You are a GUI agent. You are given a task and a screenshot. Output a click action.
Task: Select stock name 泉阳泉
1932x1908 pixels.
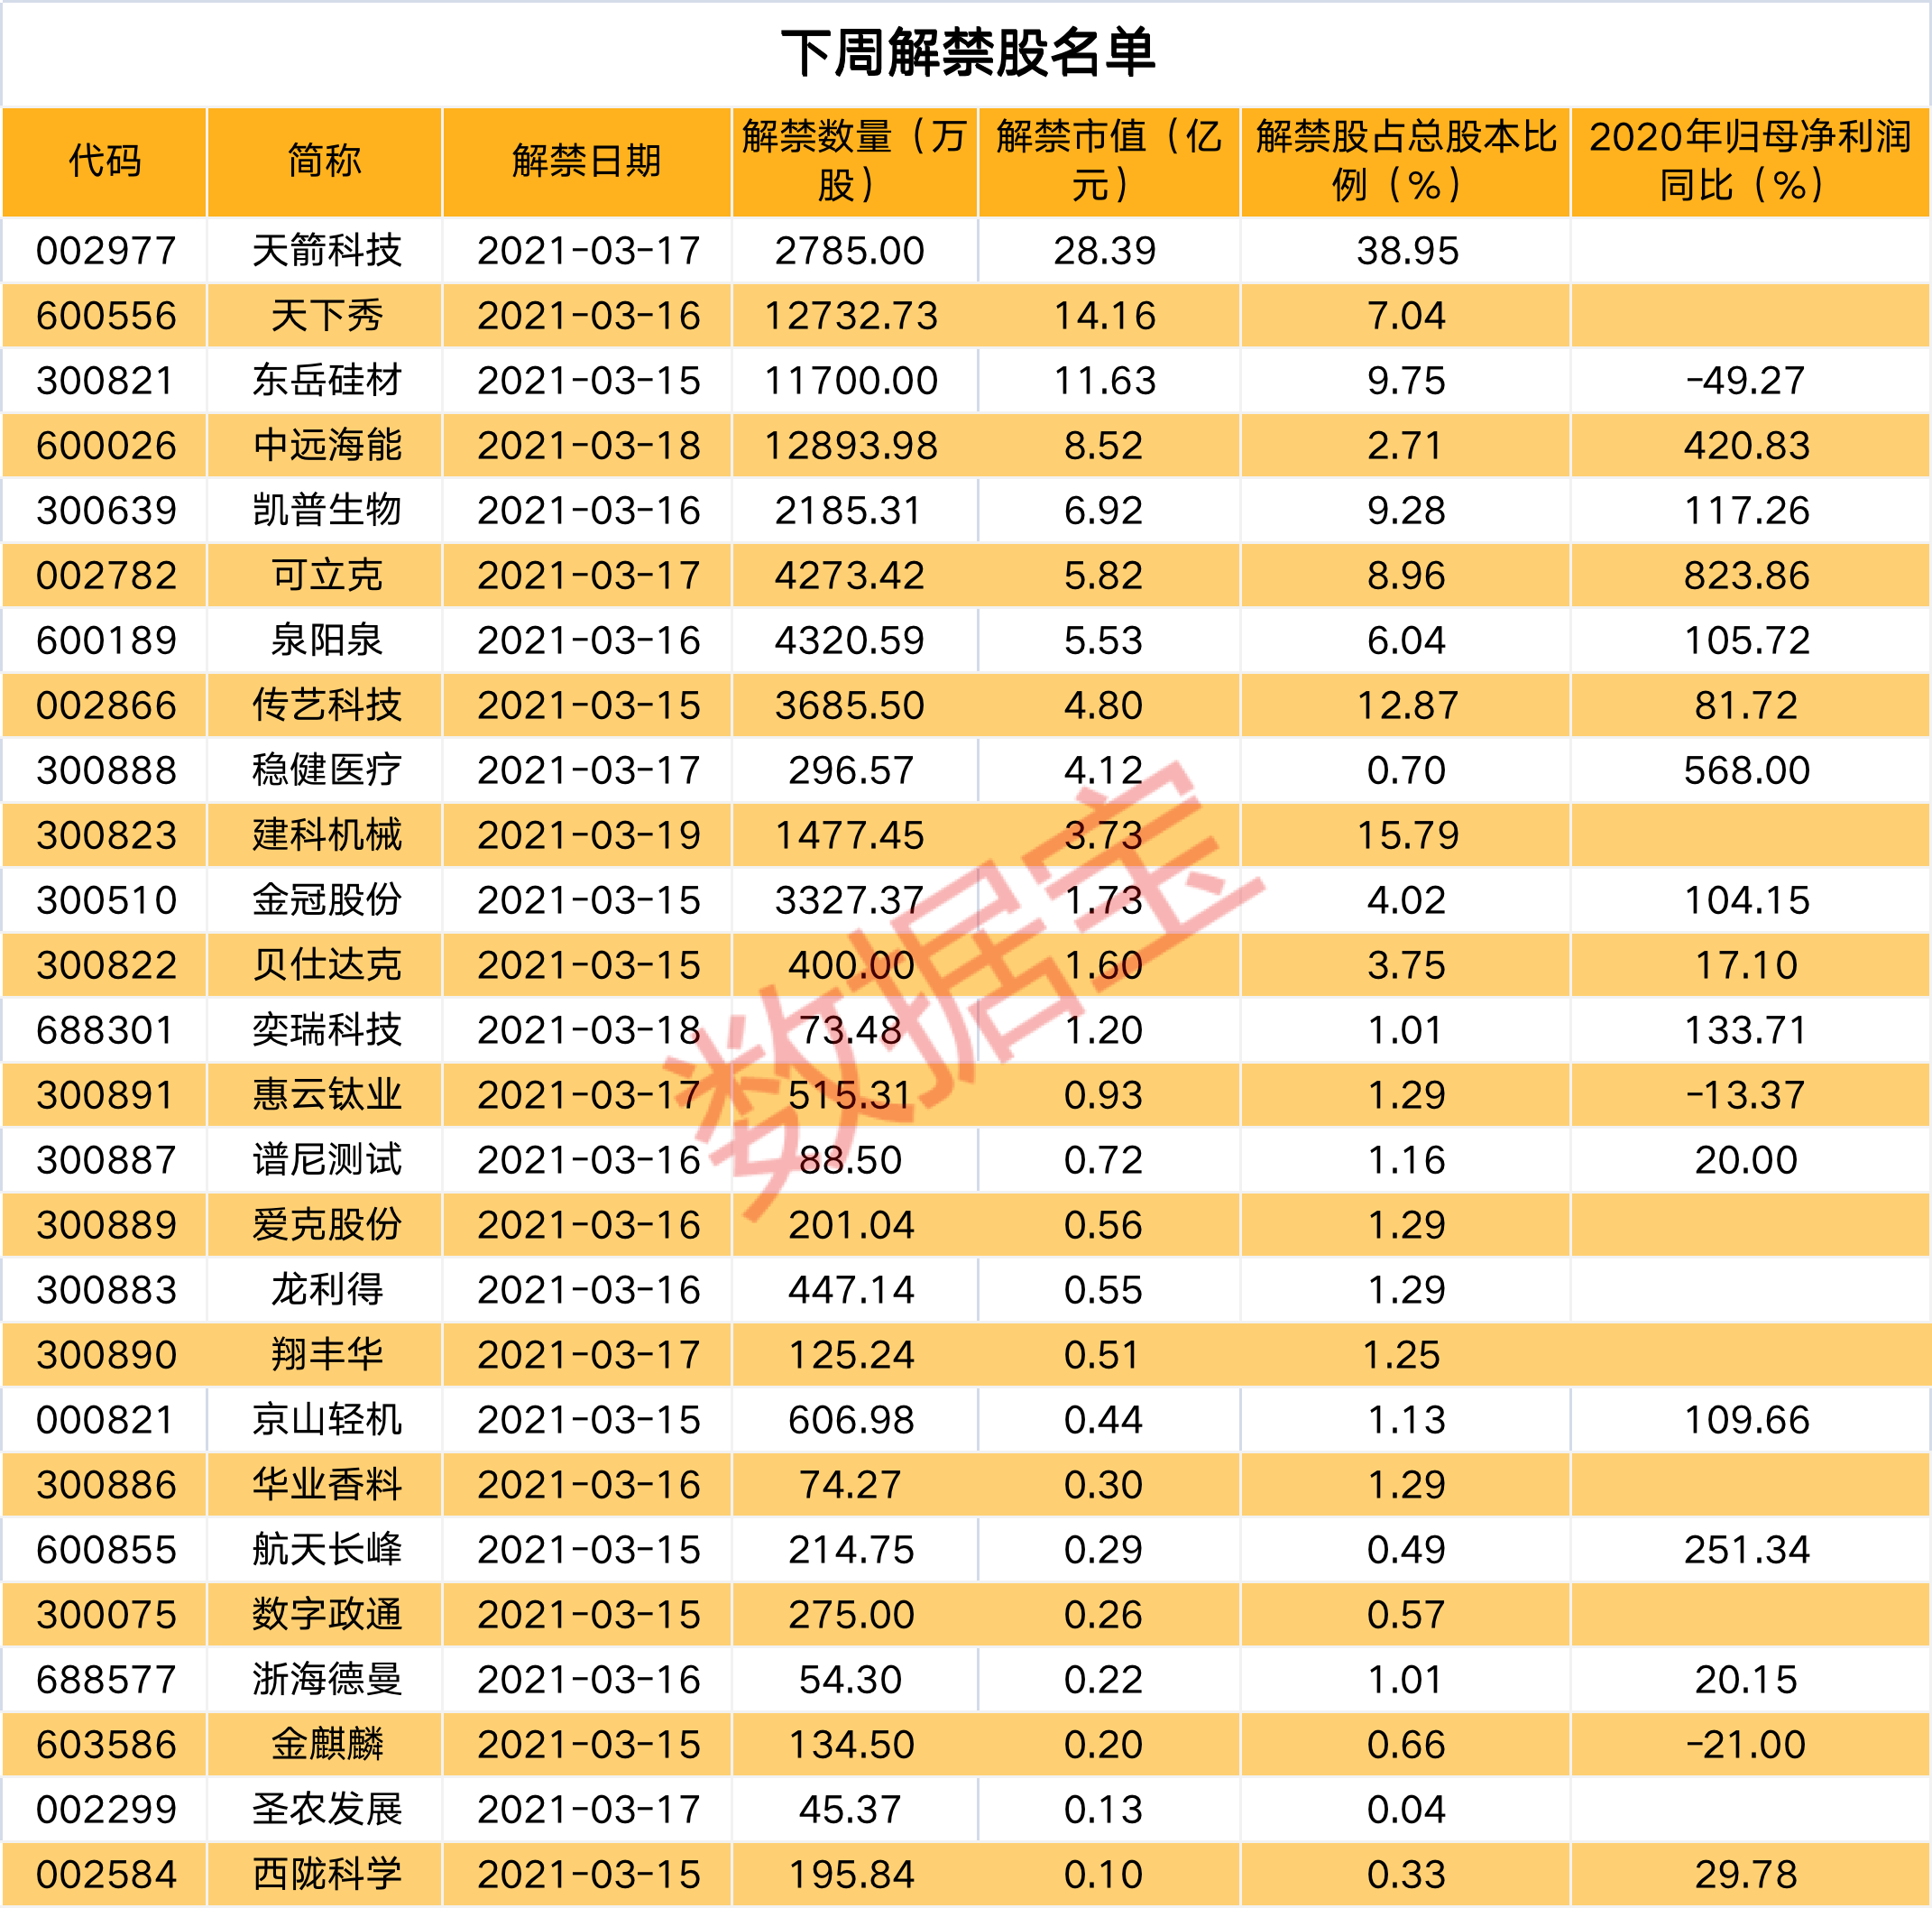pos(326,640)
